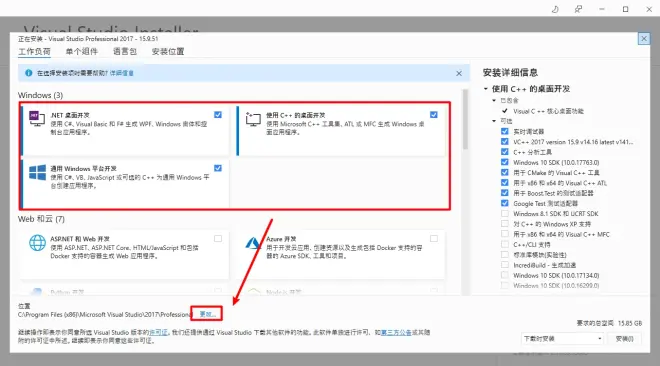This screenshot has width=660, height=366.
Task: Check 用于 x86 和 x64 的 Visual C++ MFC checkbox
Action: 505,234
